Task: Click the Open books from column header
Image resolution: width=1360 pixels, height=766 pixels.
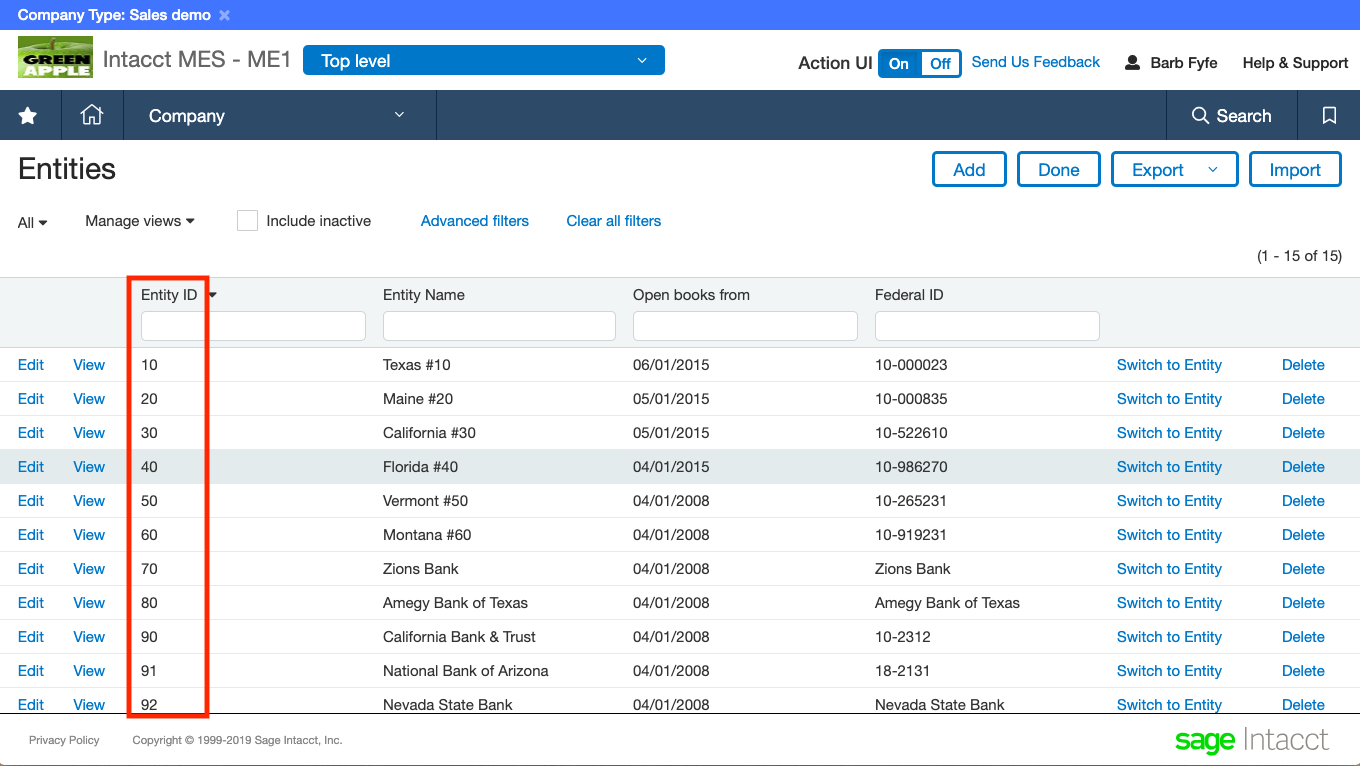Action: point(691,295)
